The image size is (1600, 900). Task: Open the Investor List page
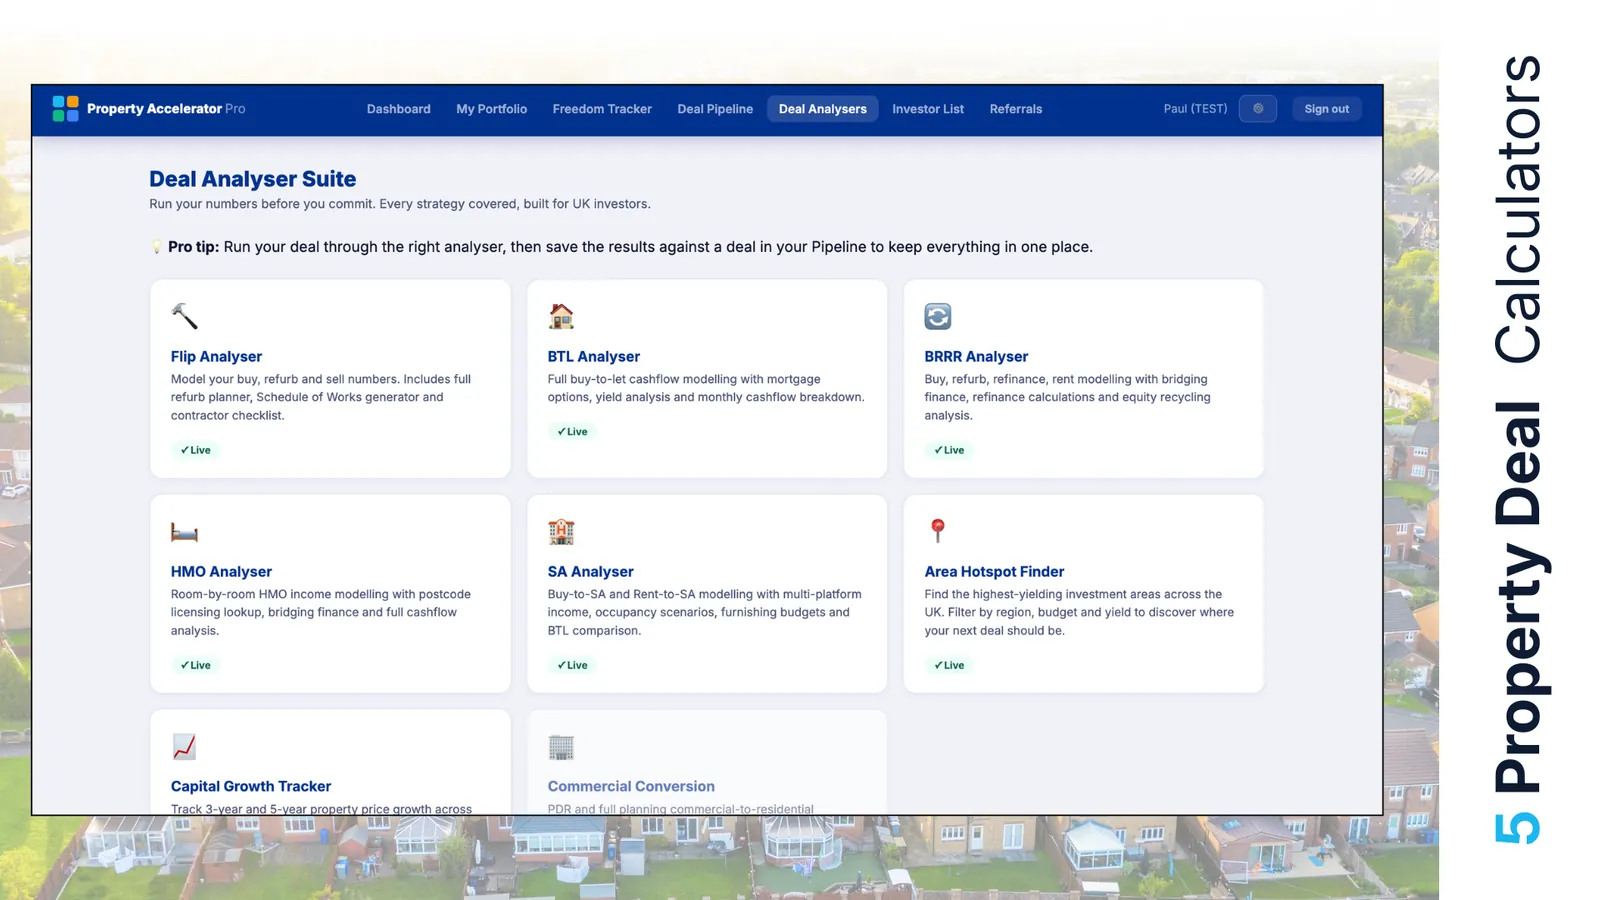coord(928,109)
